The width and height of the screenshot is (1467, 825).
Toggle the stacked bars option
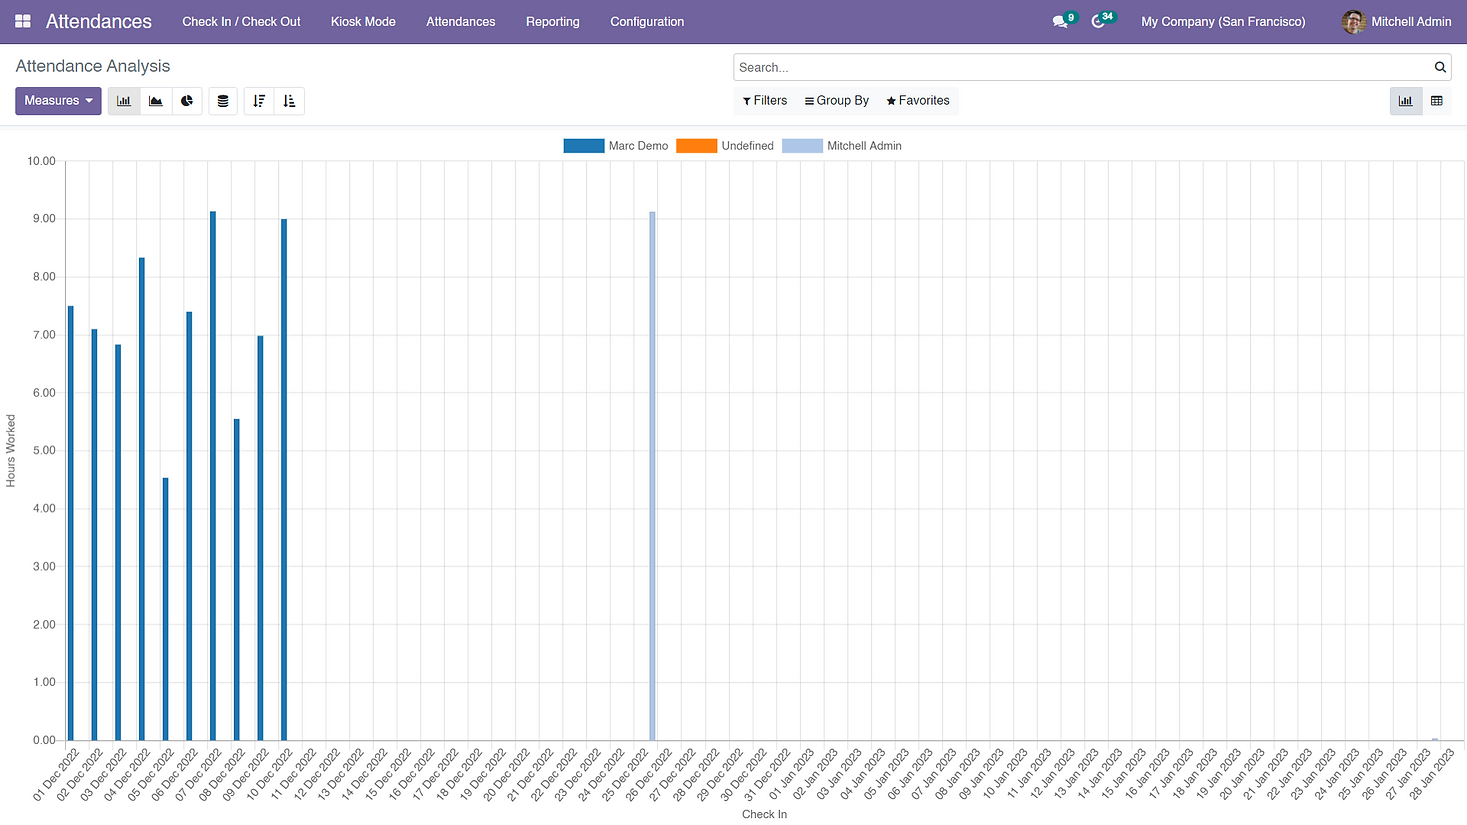(222, 100)
